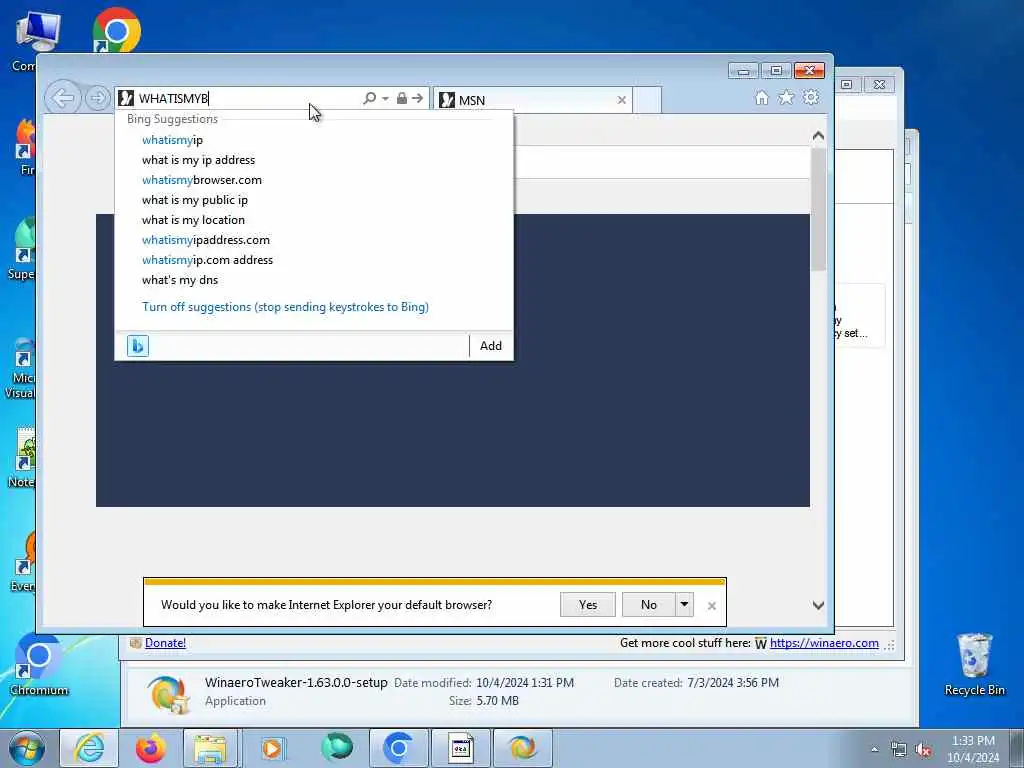The image size is (1024, 768).
Task: Click the address bar search magnifier icon
Action: click(x=370, y=98)
